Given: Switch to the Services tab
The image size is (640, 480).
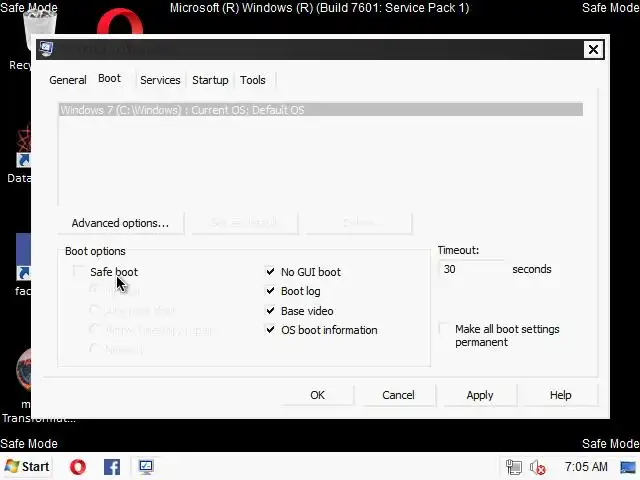Looking at the screenshot, I should pyautogui.click(x=160, y=80).
